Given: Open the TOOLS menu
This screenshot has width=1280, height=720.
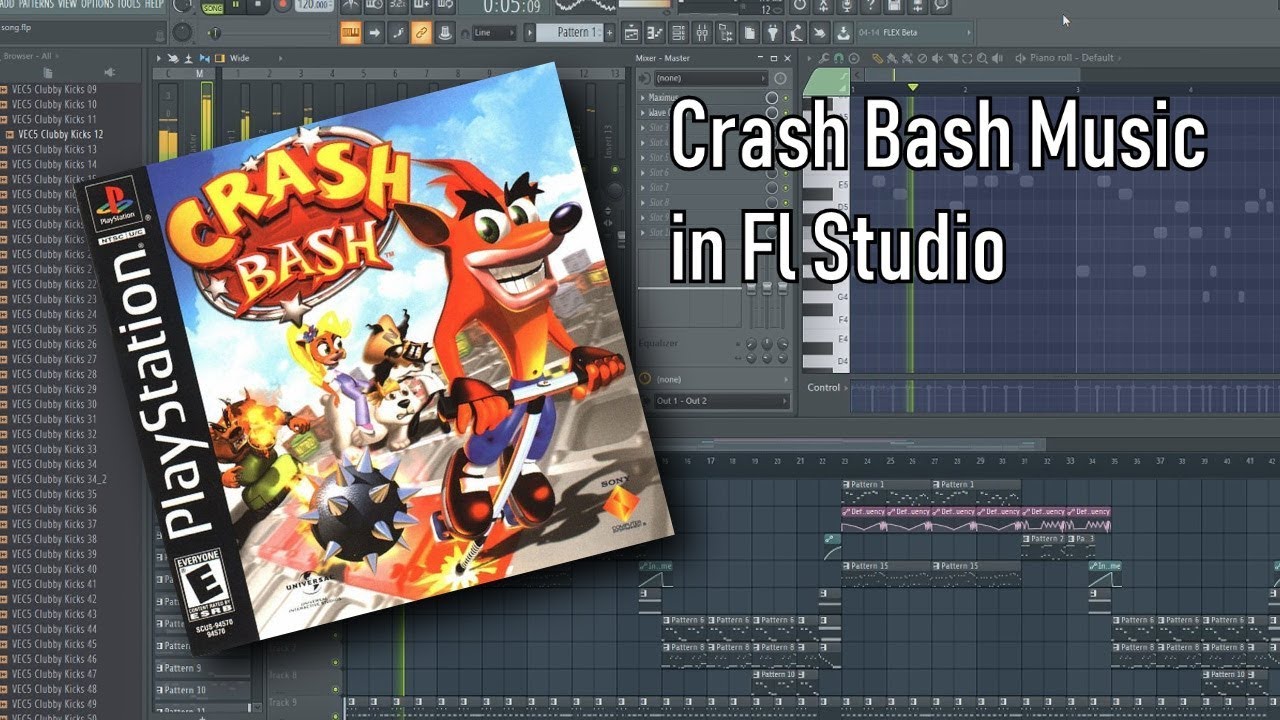Looking at the screenshot, I should (129, 4).
